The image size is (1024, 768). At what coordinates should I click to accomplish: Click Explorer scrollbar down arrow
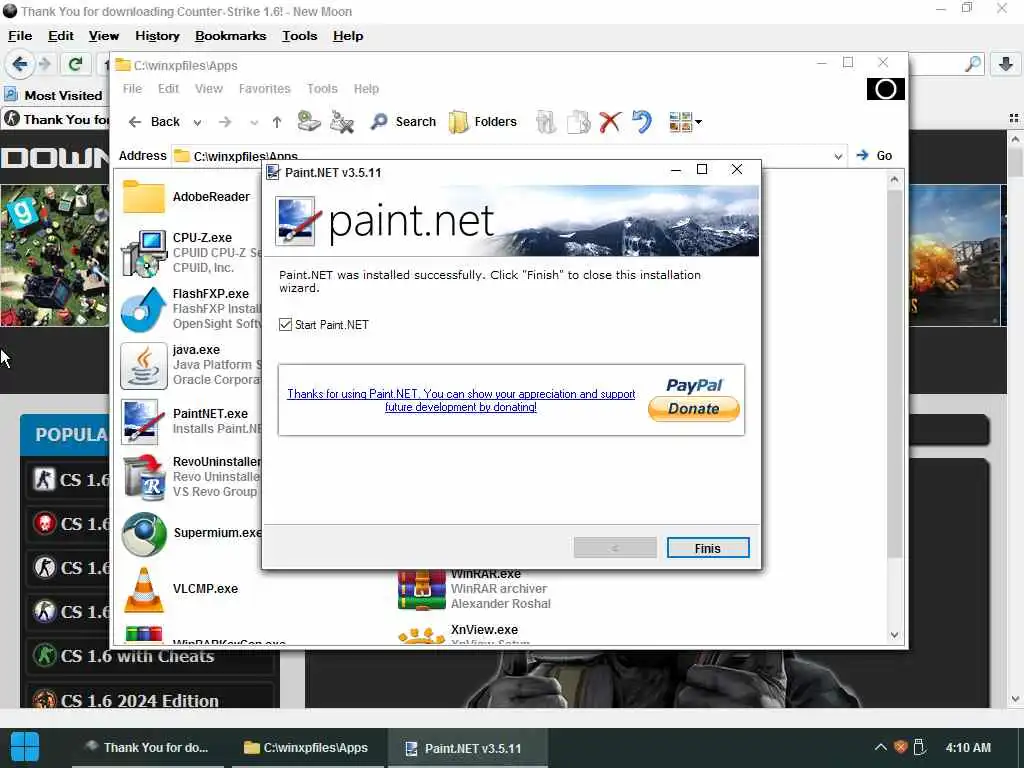click(894, 635)
